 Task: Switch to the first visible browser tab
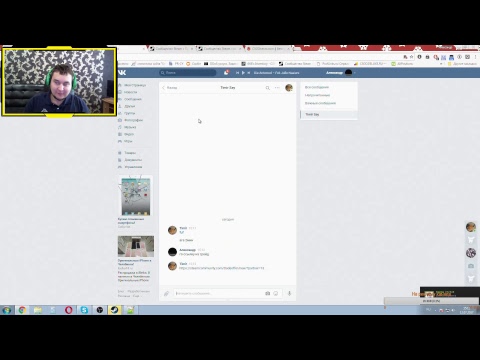click(x=172, y=49)
